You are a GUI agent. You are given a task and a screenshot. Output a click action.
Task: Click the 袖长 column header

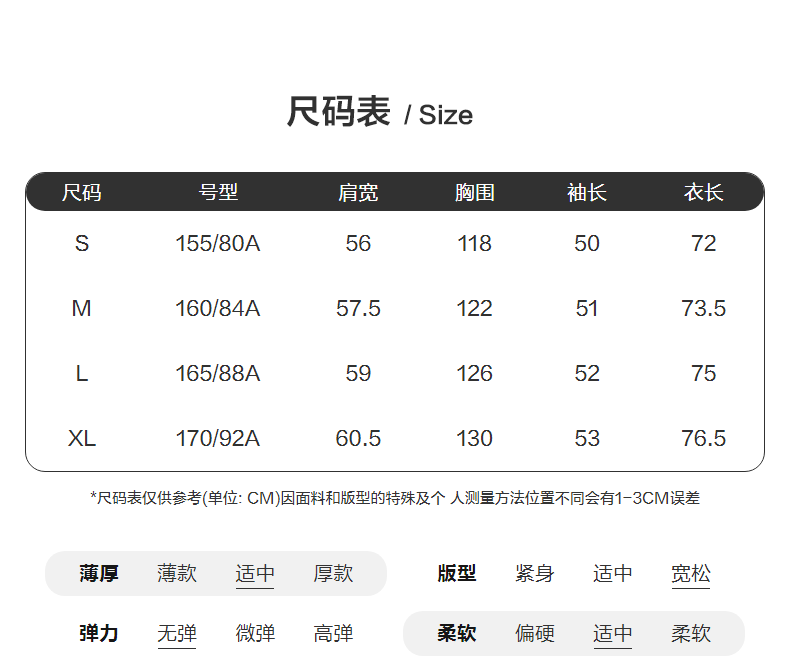point(587,192)
